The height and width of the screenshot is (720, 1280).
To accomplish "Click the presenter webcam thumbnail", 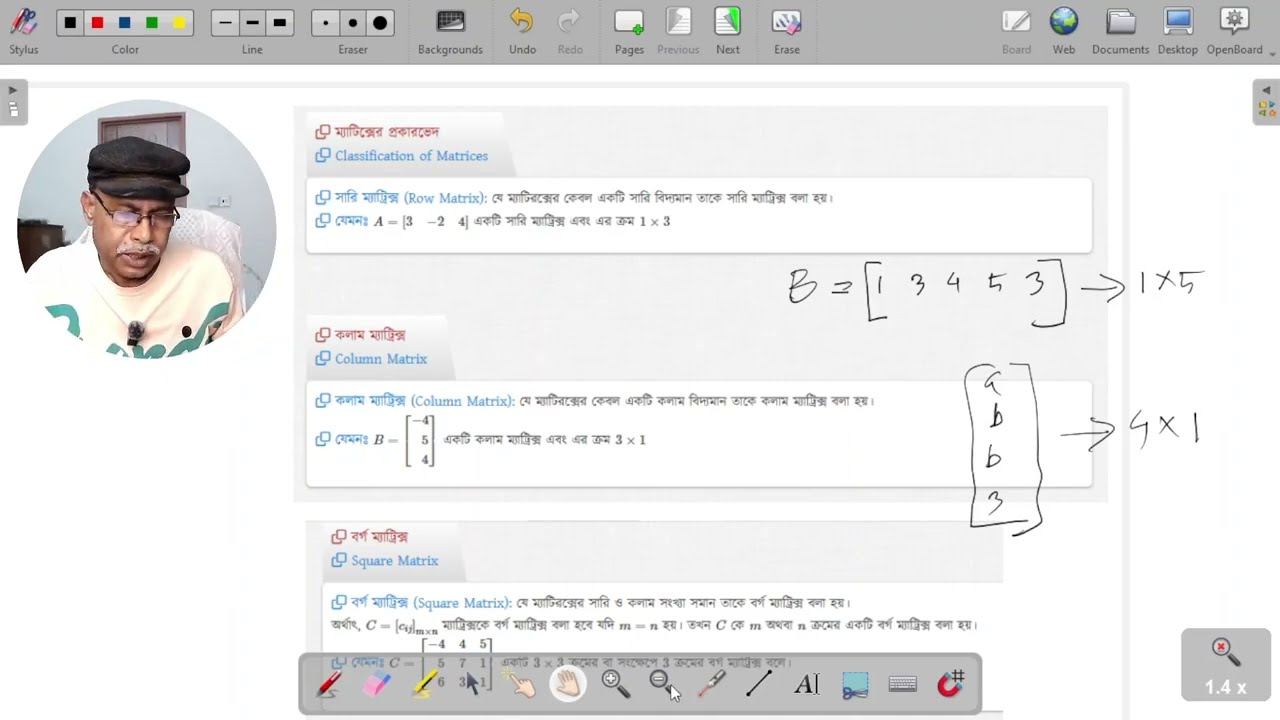I will click(x=147, y=229).
